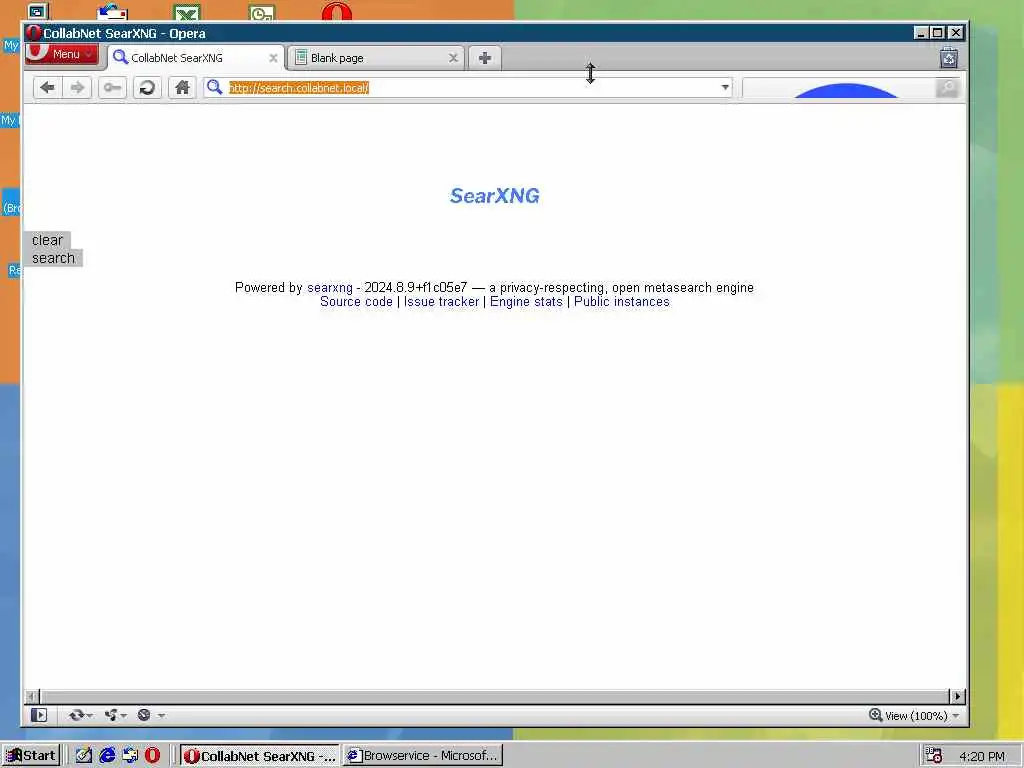Click third quick launch icon with arrows

pyautogui.click(x=130, y=756)
